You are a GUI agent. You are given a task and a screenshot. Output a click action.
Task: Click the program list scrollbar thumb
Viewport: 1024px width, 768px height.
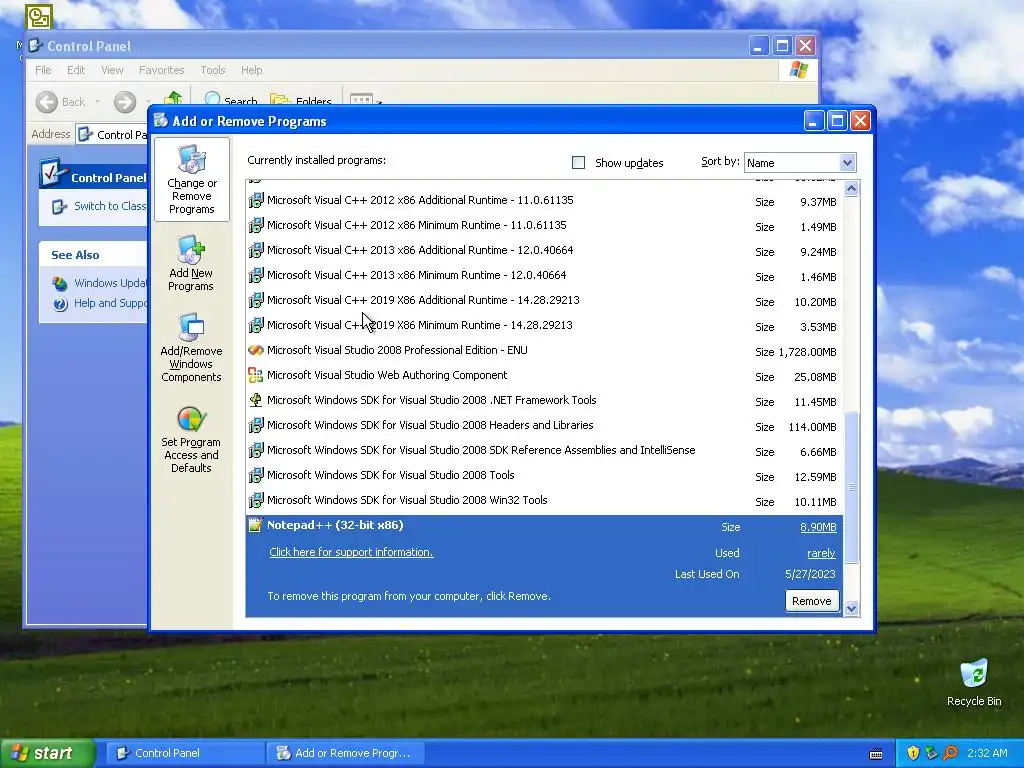[x=852, y=487]
